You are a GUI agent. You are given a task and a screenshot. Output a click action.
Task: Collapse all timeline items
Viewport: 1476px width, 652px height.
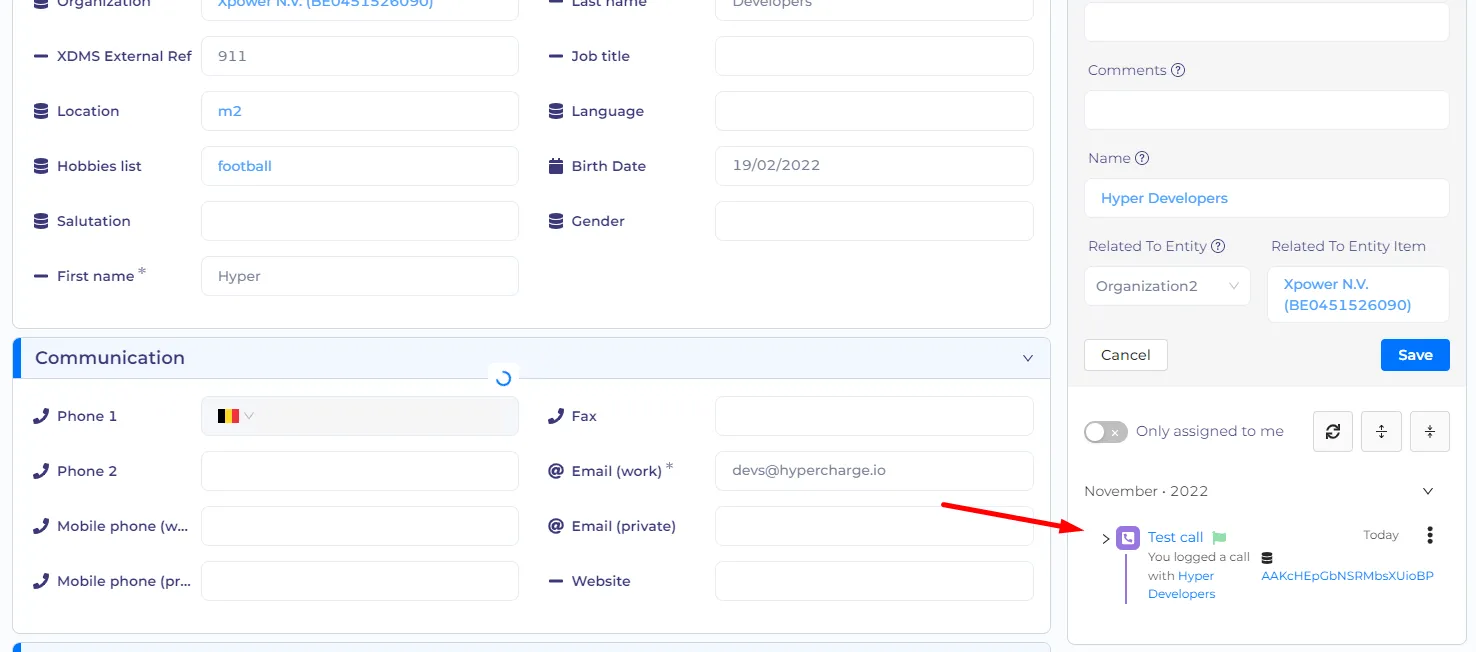[x=1430, y=431]
